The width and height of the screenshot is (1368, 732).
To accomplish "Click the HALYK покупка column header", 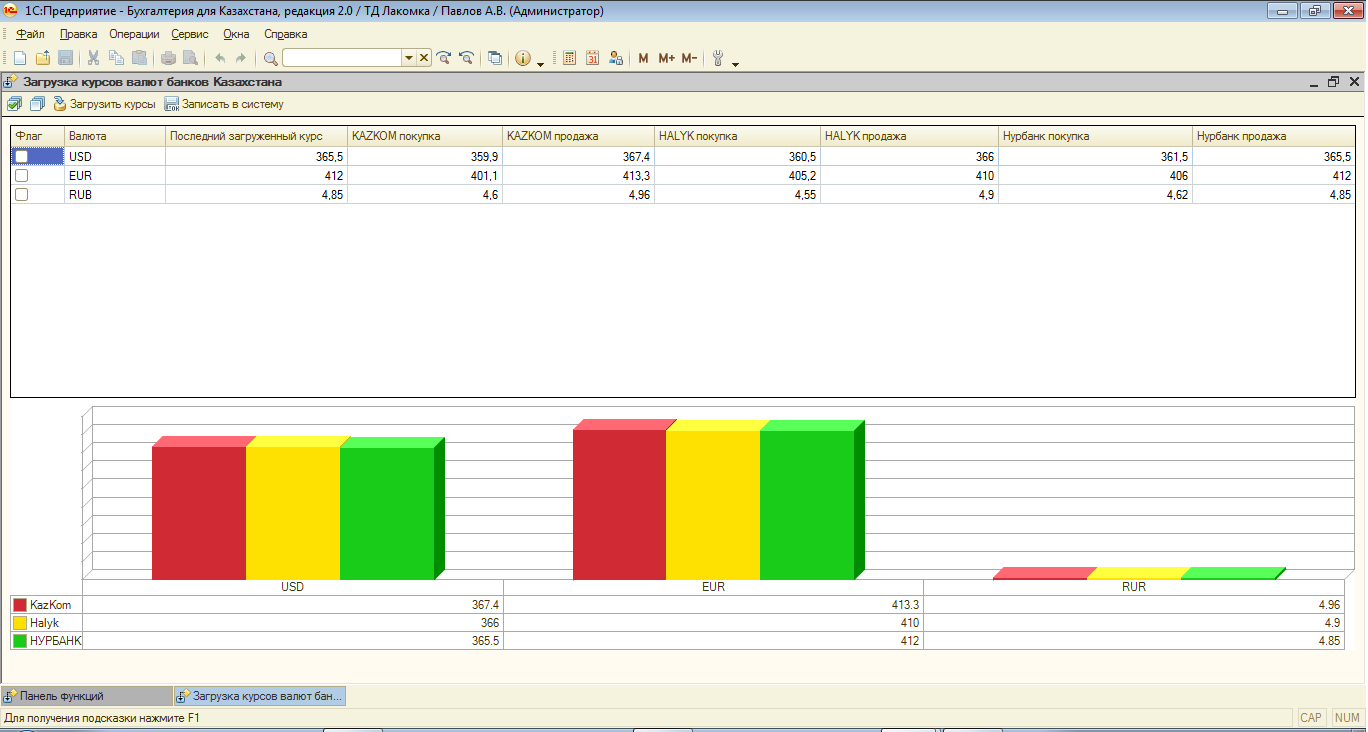I will click(738, 136).
